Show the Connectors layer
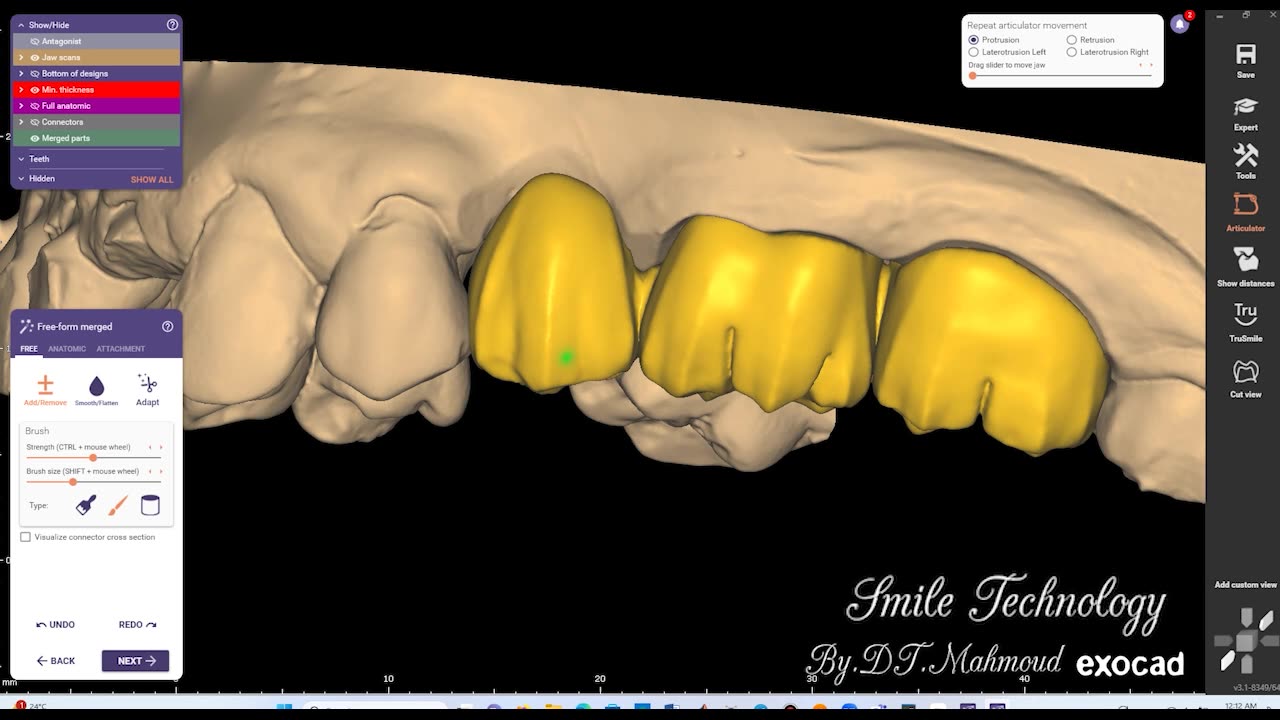The image size is (1280, 720). click(x=35, y=121)
